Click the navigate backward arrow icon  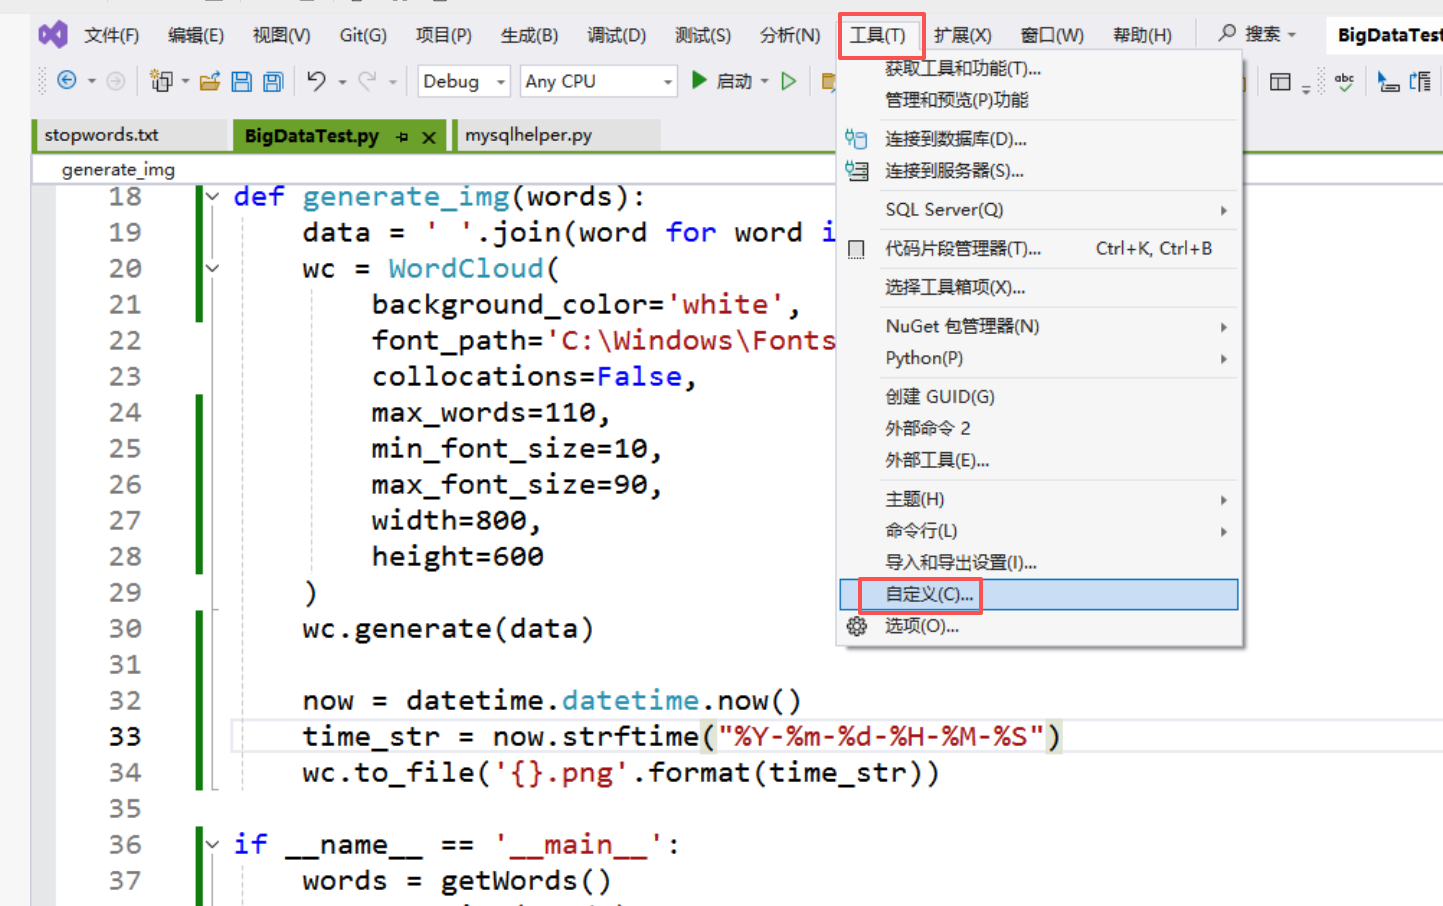[67, 80]
